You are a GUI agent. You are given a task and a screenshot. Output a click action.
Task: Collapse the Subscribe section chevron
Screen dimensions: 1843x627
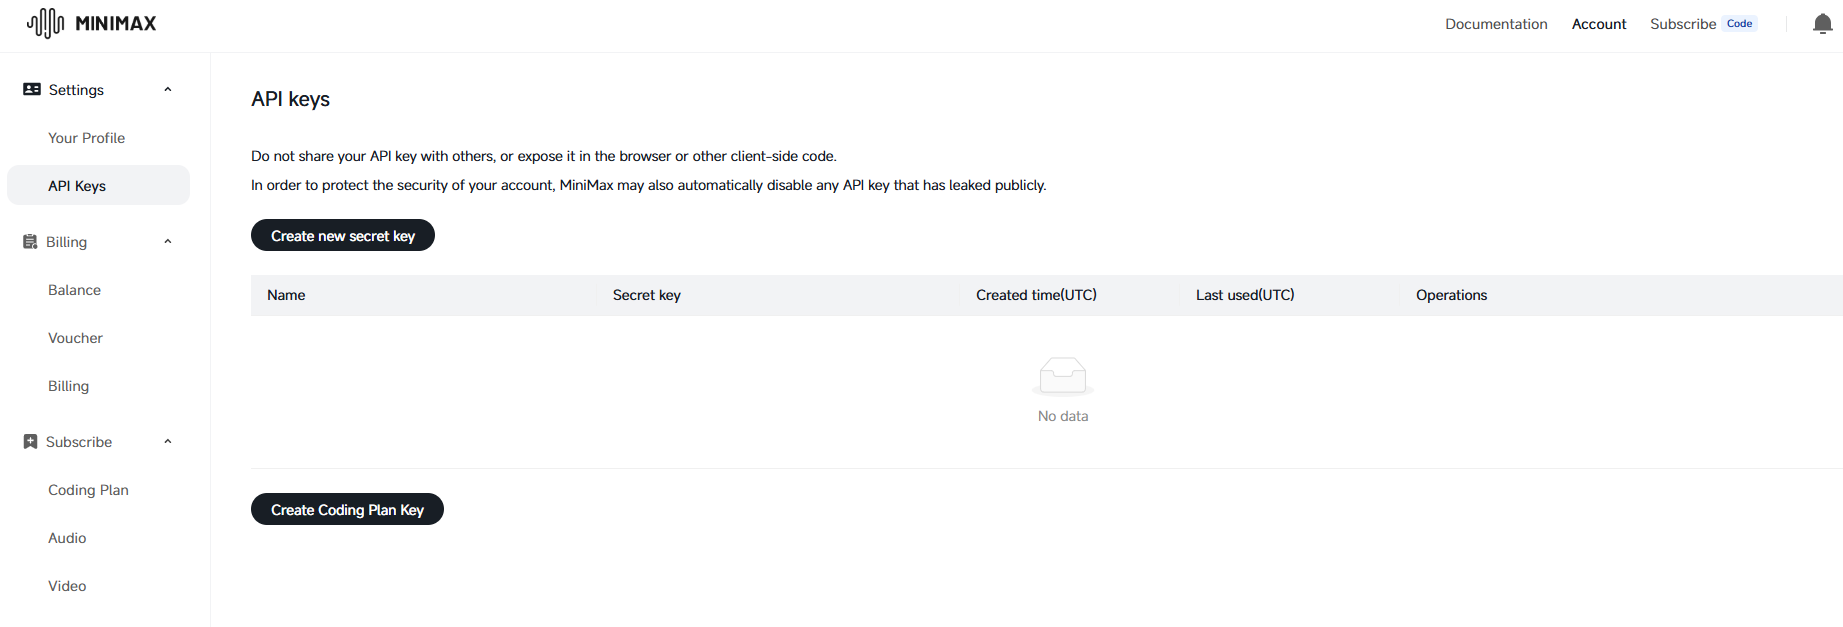[168, 442]
